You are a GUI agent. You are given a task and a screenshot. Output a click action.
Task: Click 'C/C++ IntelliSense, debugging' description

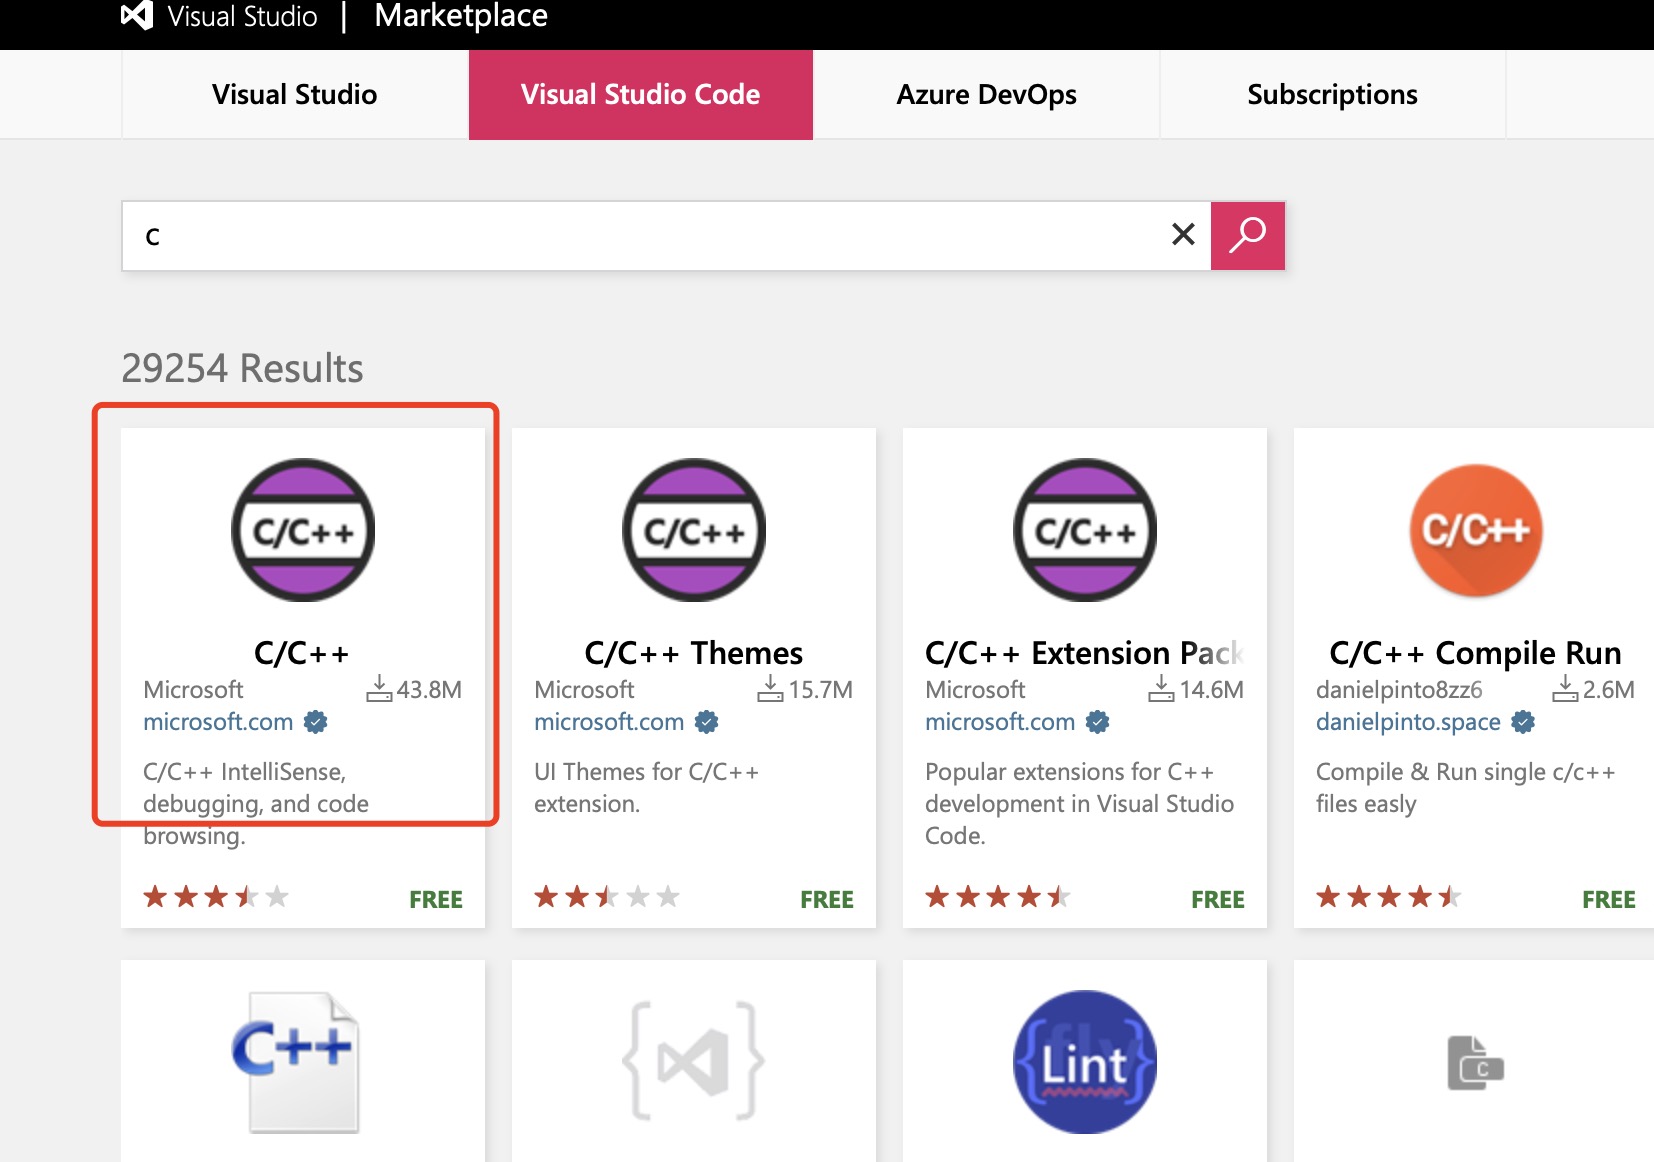point(256,803)
